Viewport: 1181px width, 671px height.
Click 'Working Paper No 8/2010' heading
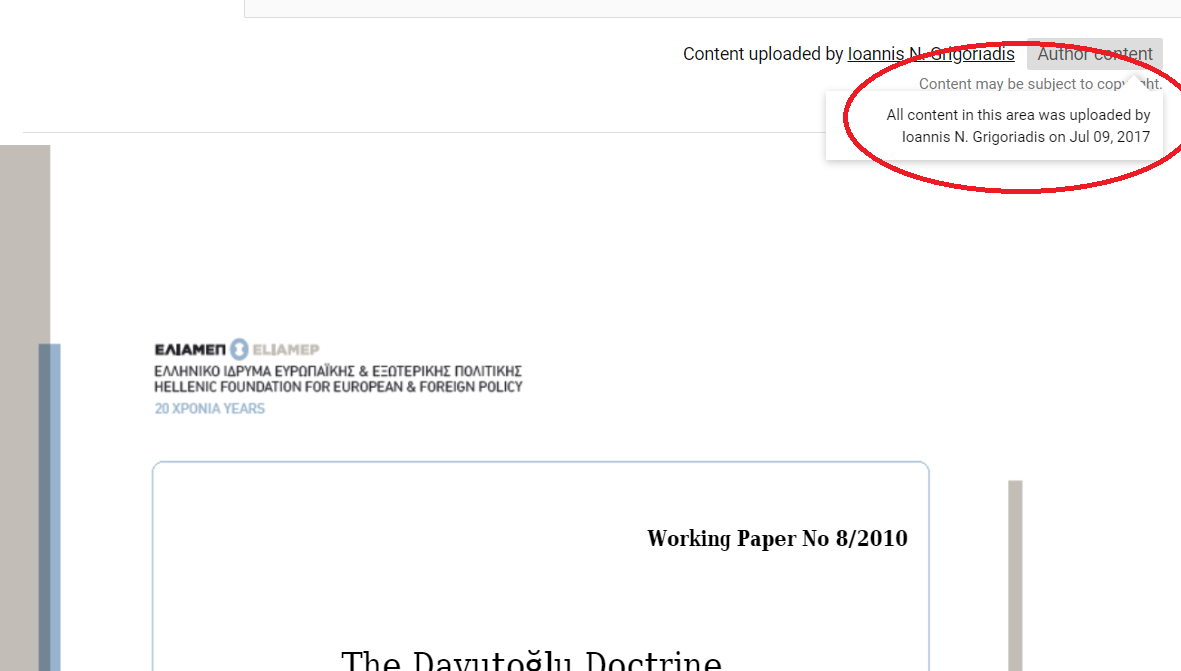[x=777, y=539]
